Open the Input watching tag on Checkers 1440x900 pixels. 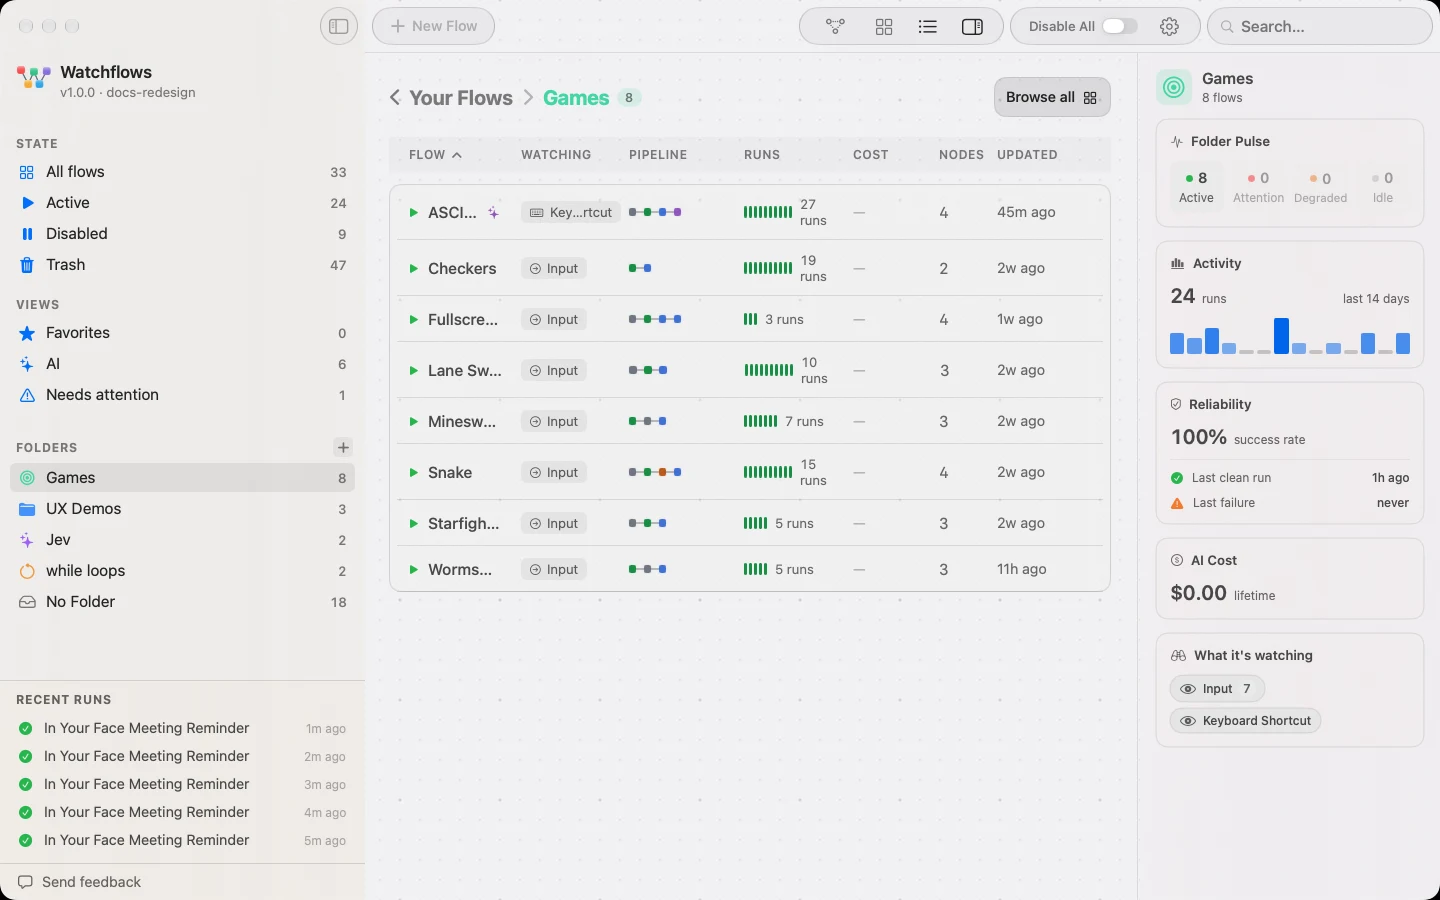[554, 269]
